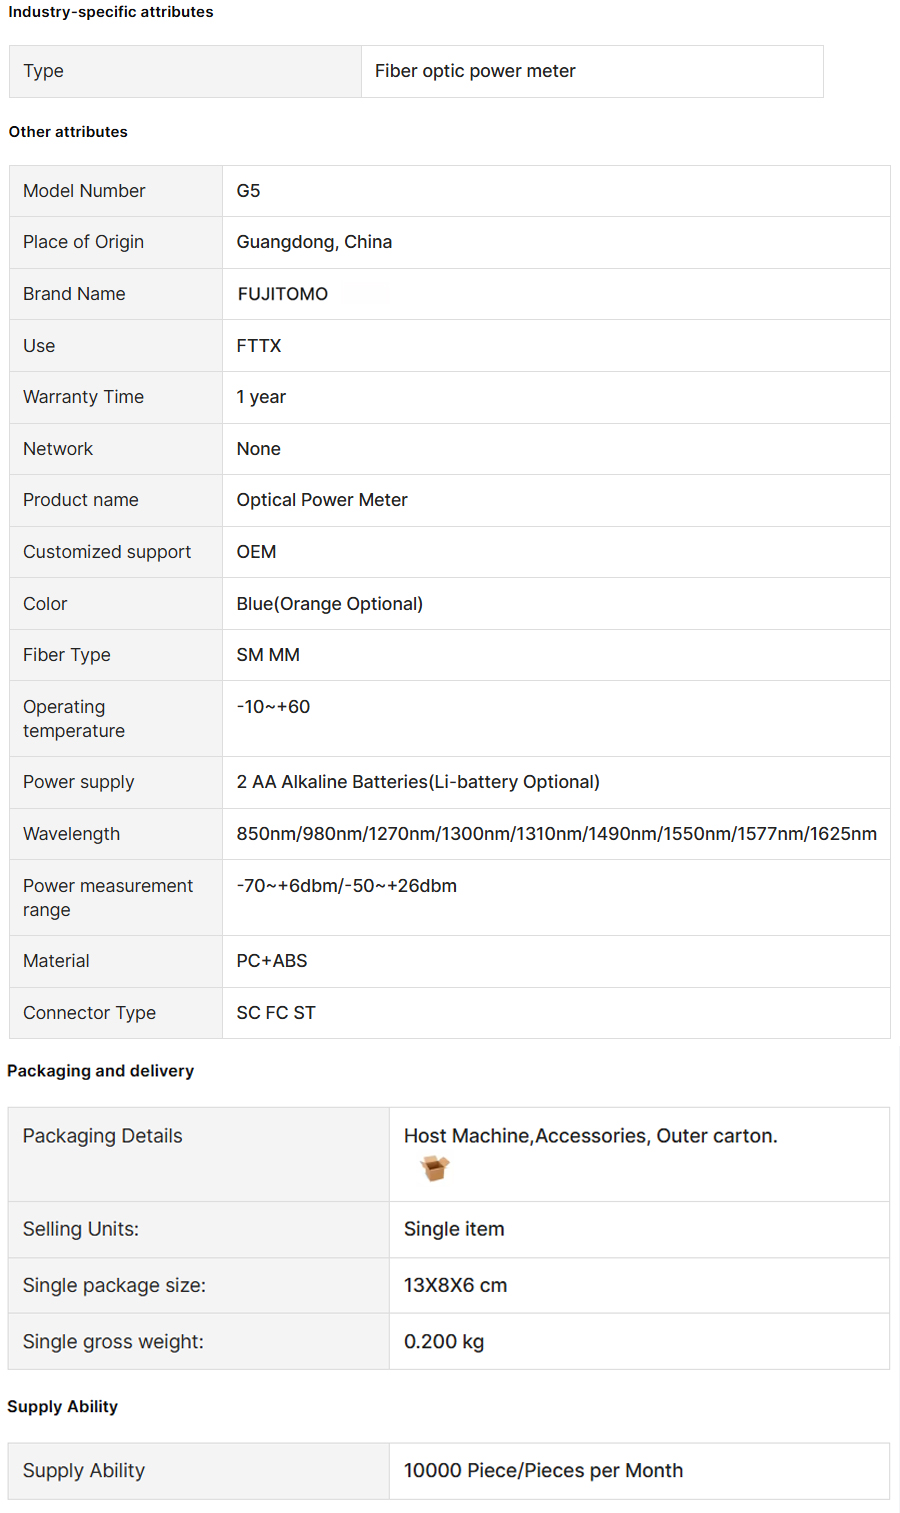Click the Model Number value G5
Screen dimensions: 900x1513
point(248,191)
